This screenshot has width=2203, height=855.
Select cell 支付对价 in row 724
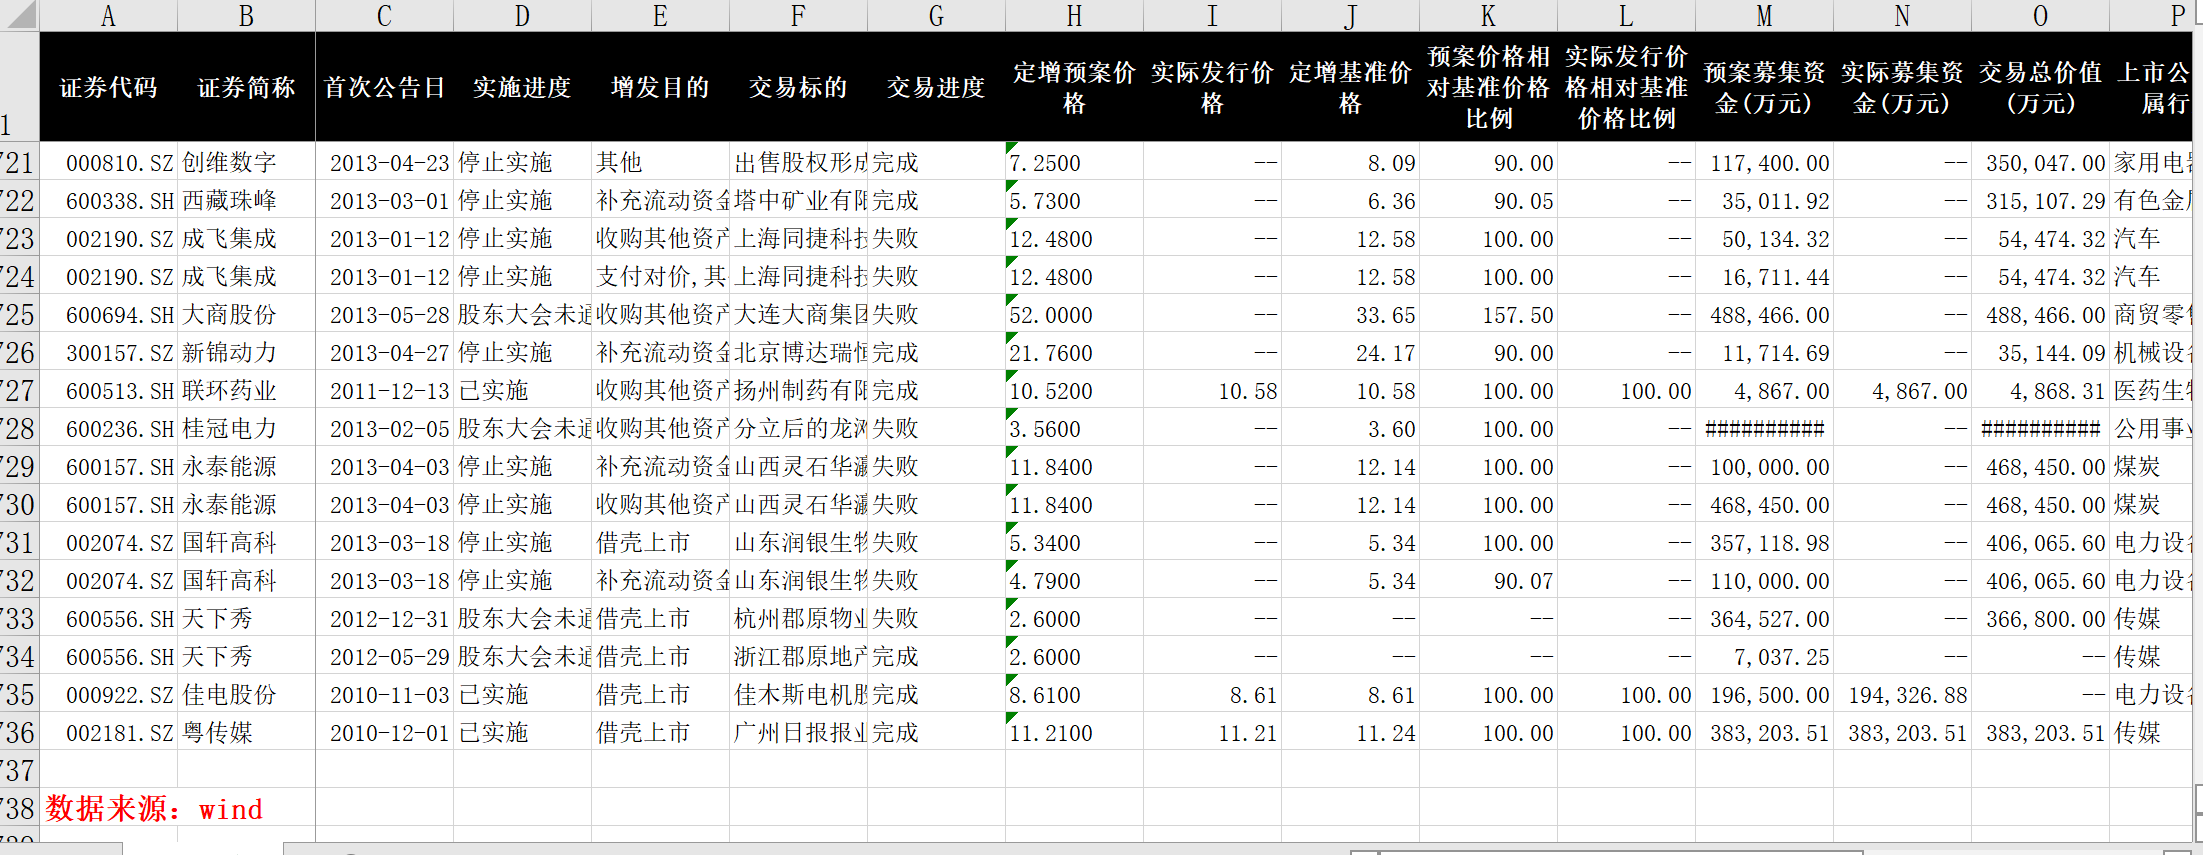[x=660, y=276]
